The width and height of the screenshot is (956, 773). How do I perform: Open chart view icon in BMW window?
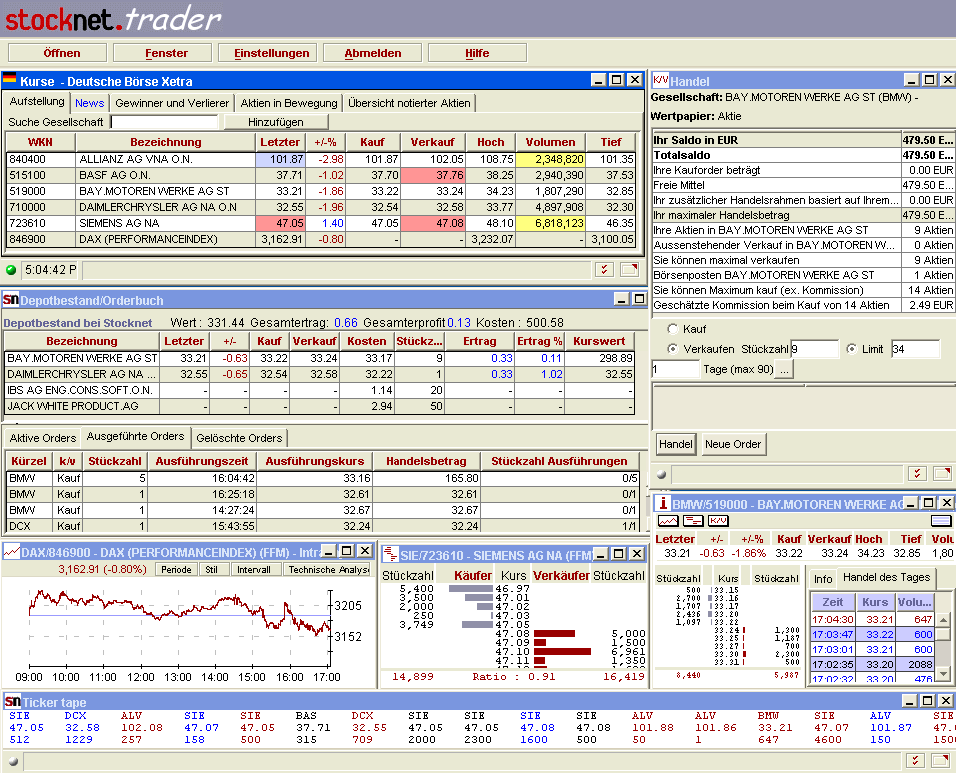click(667, 521)
